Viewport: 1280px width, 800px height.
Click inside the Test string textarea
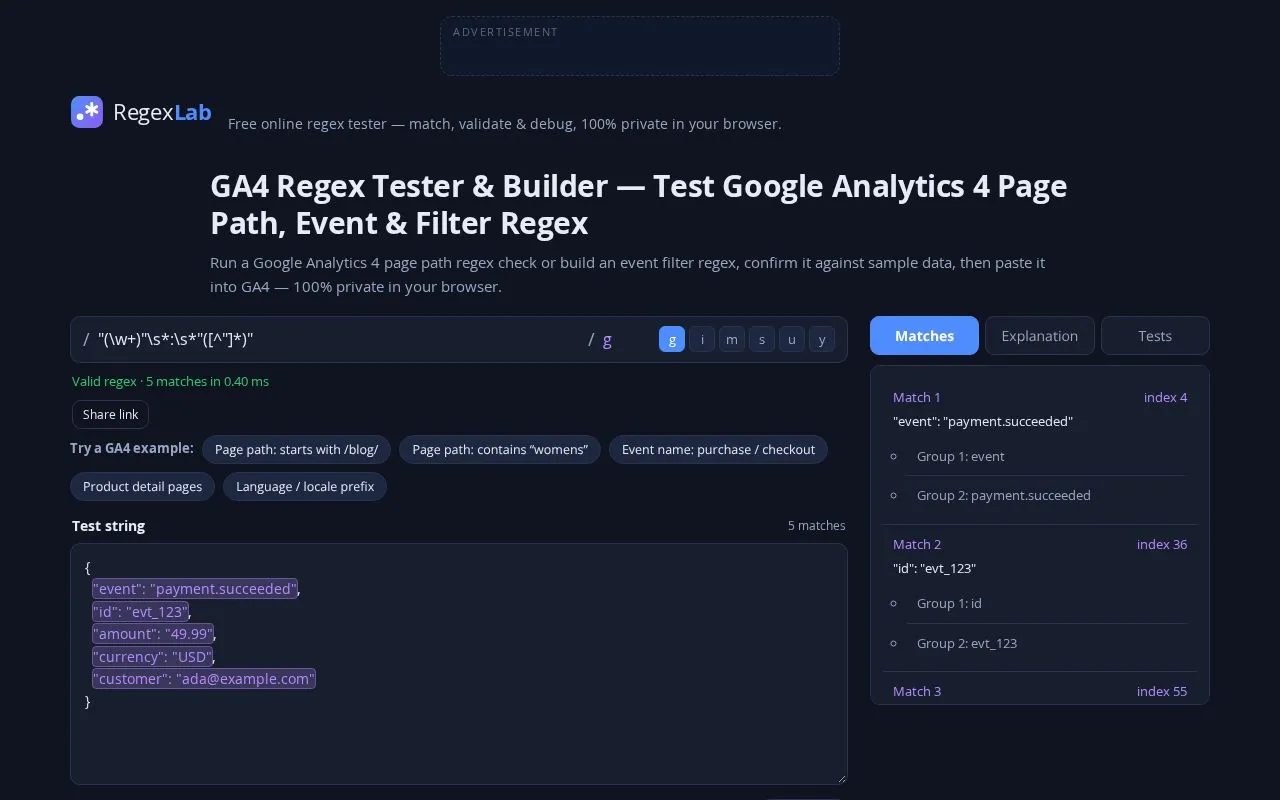pos(459,664)
